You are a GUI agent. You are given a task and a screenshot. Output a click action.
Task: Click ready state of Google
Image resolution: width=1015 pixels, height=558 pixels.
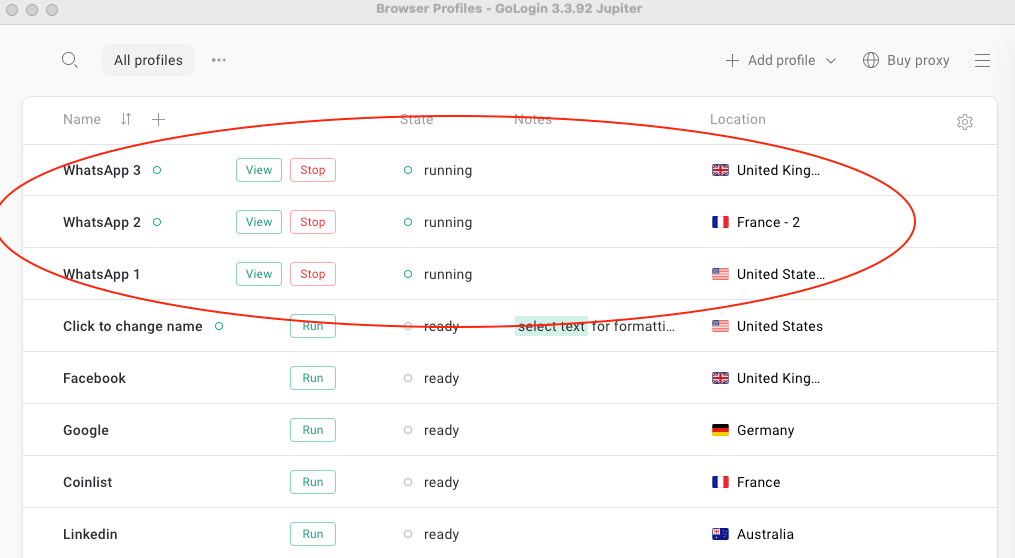pos(432,430)
